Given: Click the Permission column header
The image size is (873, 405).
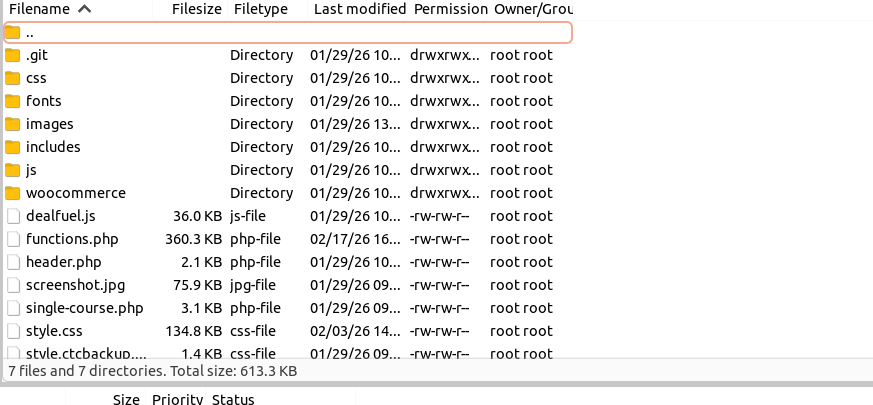Looking at the screenshot, I should pos(450,9).
